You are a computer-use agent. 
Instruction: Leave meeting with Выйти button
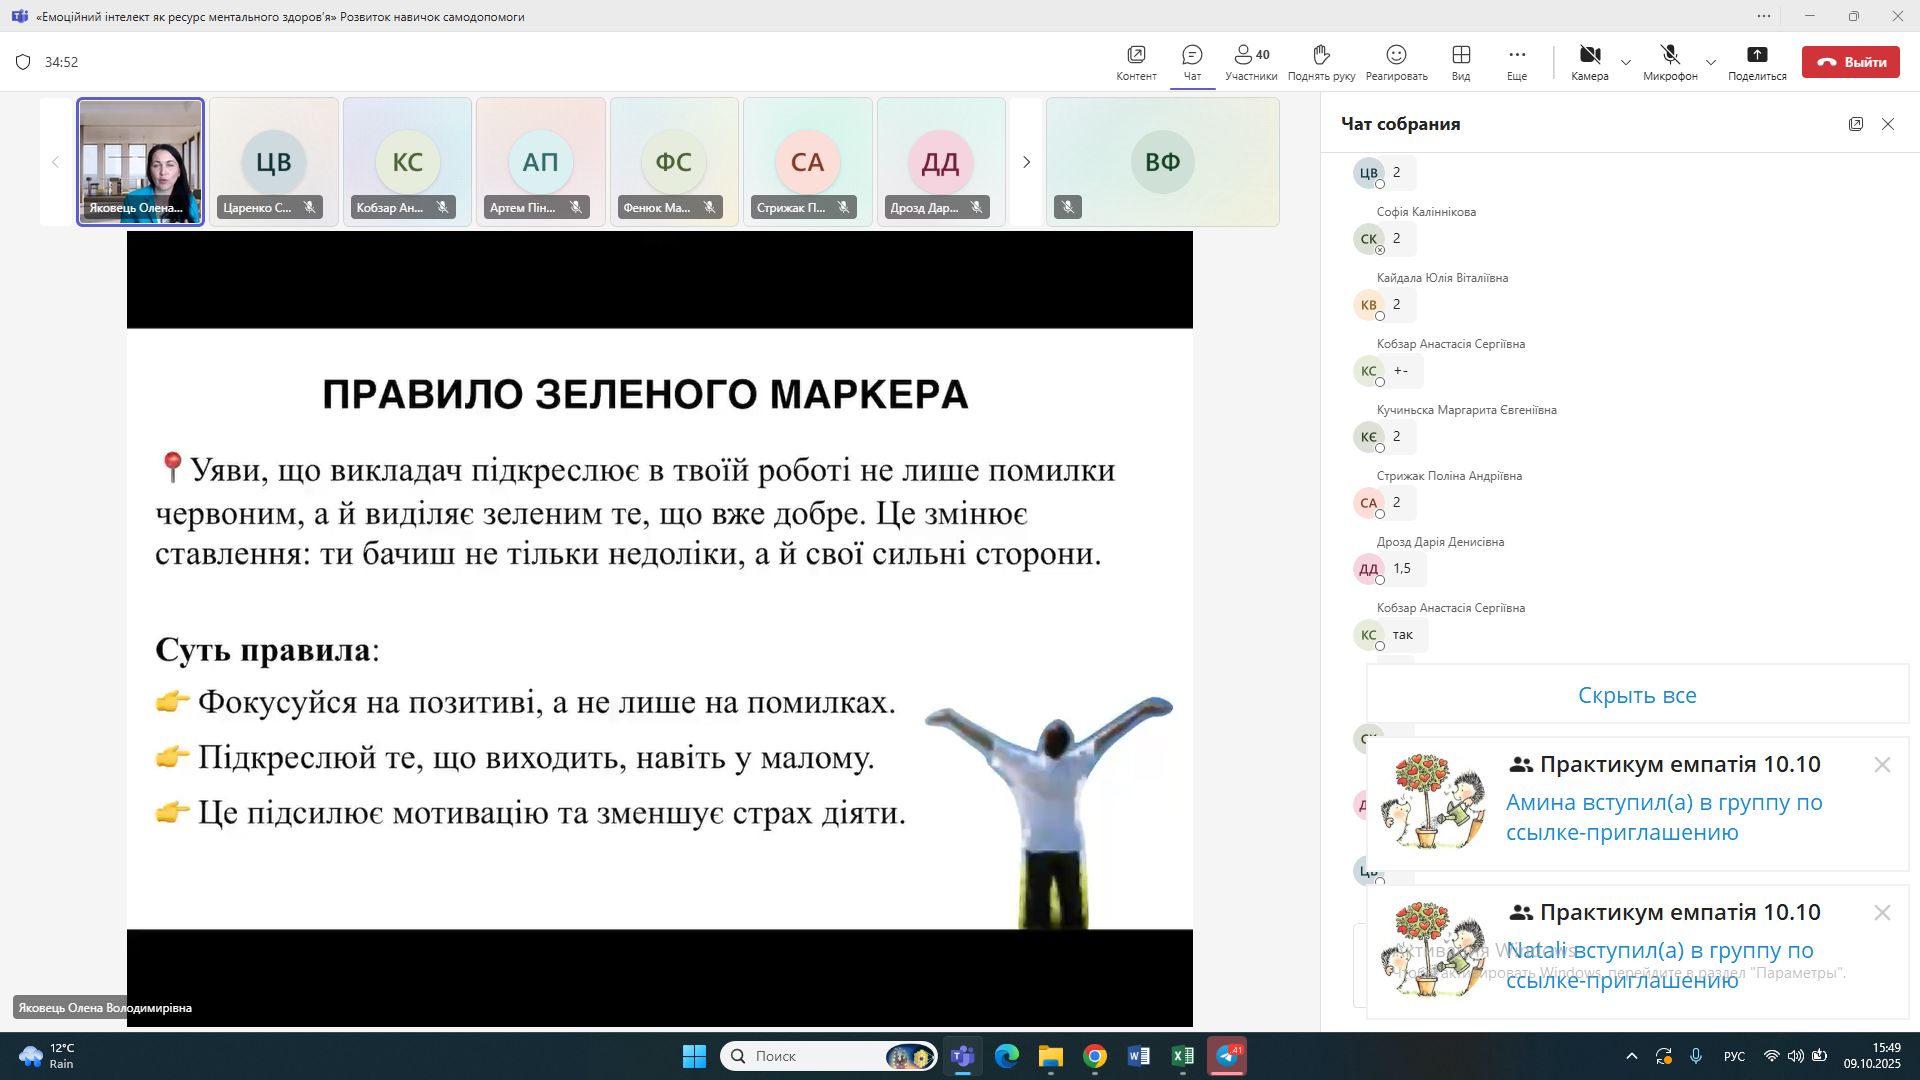[x=1850, y=62]
